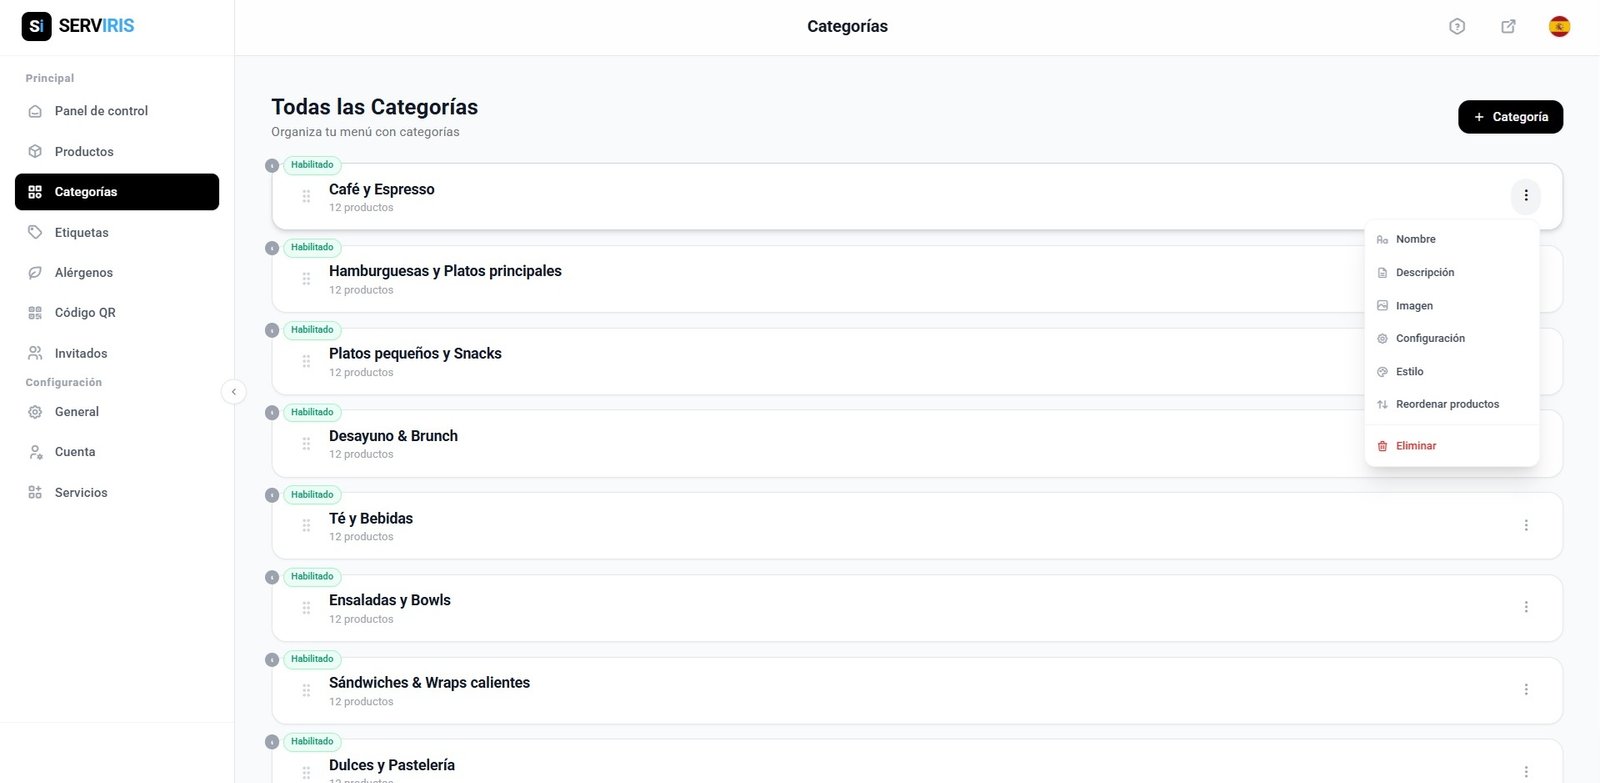Screen dimensions: 1600x783
Task: Toggle the Habilitado badge on Café y Espresso
Action: [x=311, y=164]
